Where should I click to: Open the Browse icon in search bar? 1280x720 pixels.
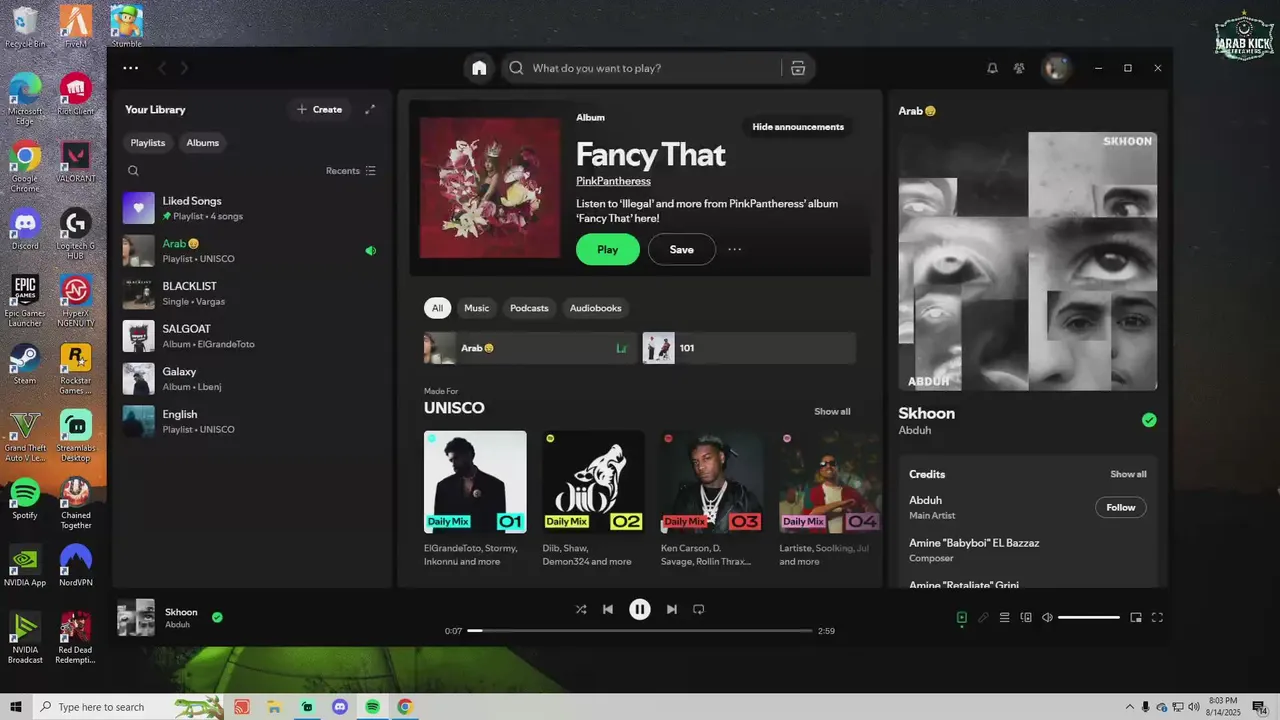[x=797, y=68]
